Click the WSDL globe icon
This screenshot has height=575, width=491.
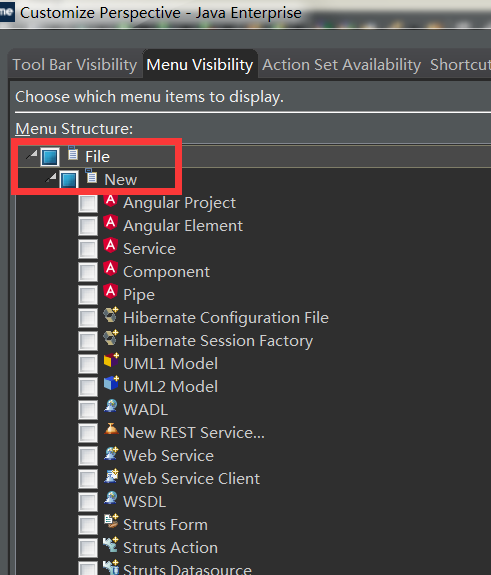point(111,498)
